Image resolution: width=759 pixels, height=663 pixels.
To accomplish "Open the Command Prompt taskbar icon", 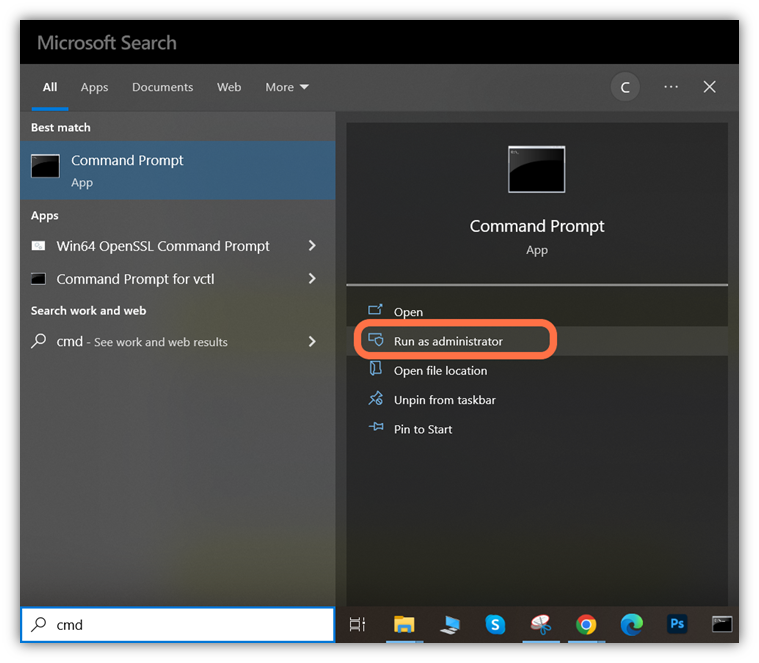I will 722,624.
